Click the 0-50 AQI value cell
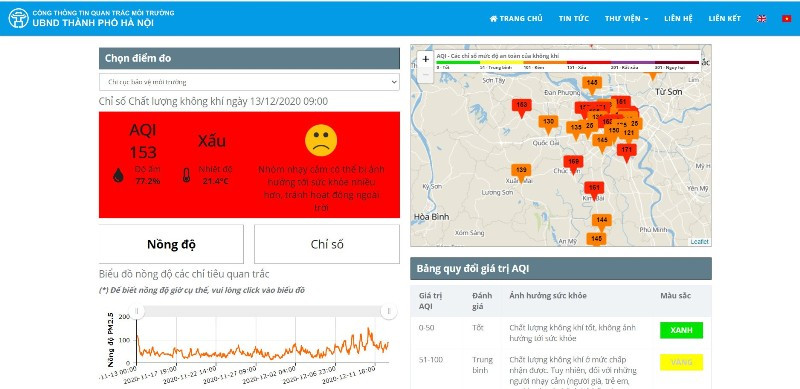The height and width of the screenshot is (389, 800). 427,328
